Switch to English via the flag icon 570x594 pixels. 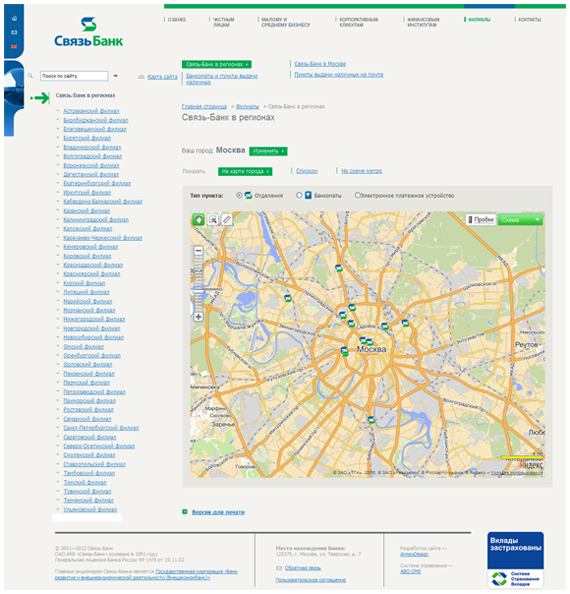coord(14,47)
